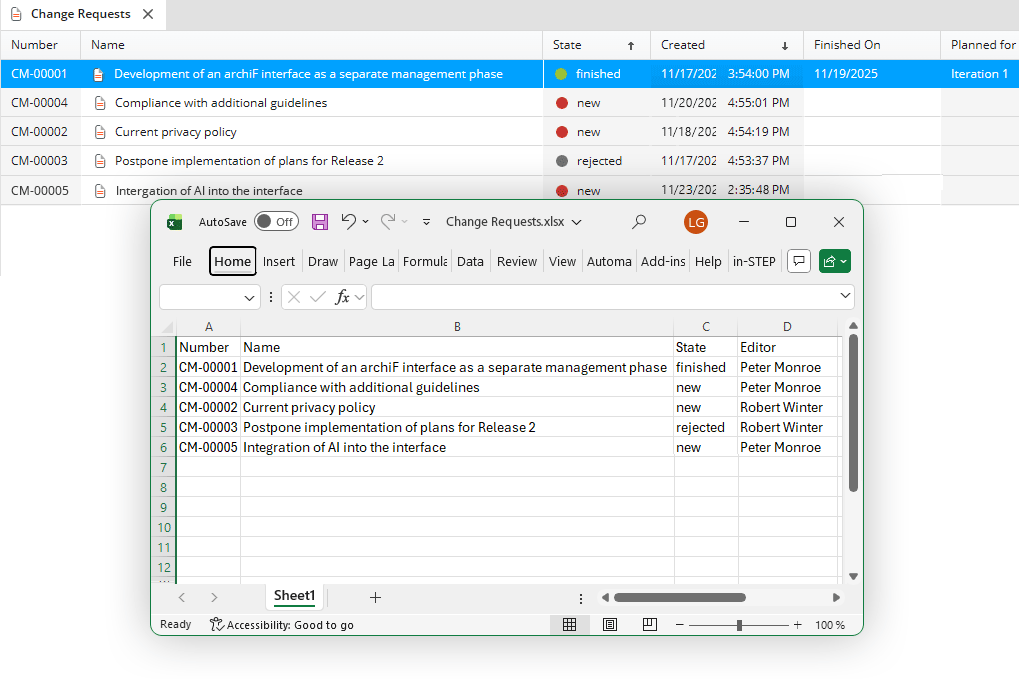Click Accessibility: Good to go status
1019x679 pixels.
[281, 625]
